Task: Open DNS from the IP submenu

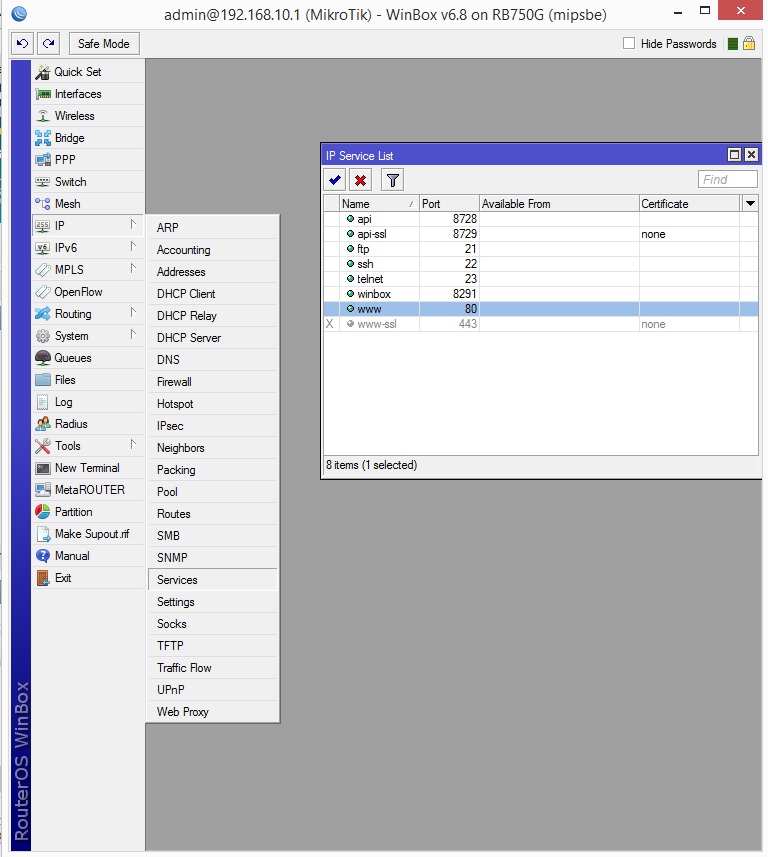Action: point(213,360)
